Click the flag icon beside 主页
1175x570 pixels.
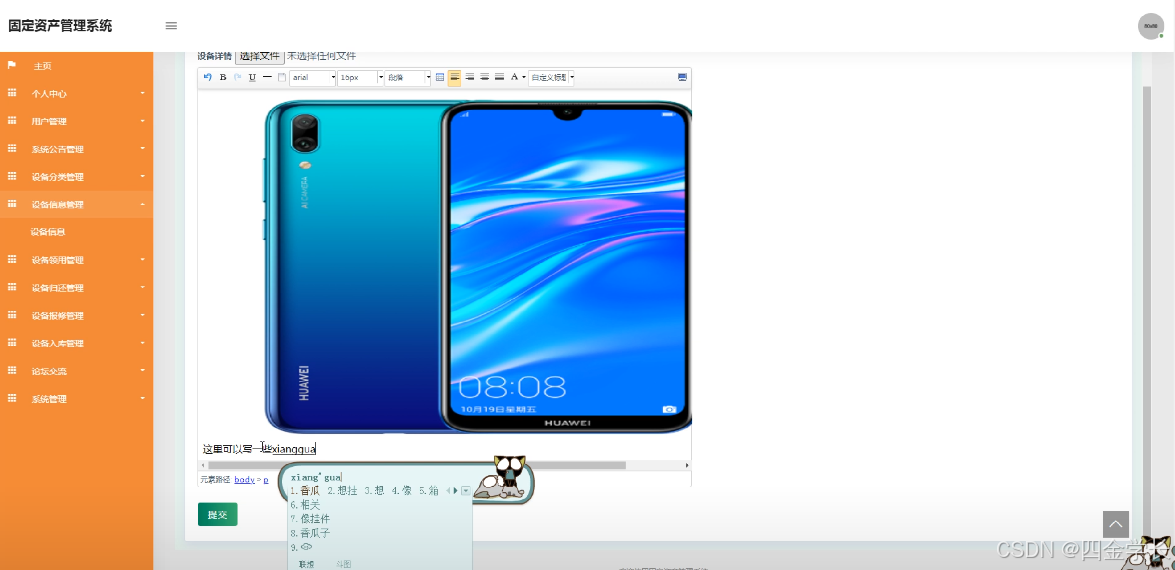coord(11,65)
